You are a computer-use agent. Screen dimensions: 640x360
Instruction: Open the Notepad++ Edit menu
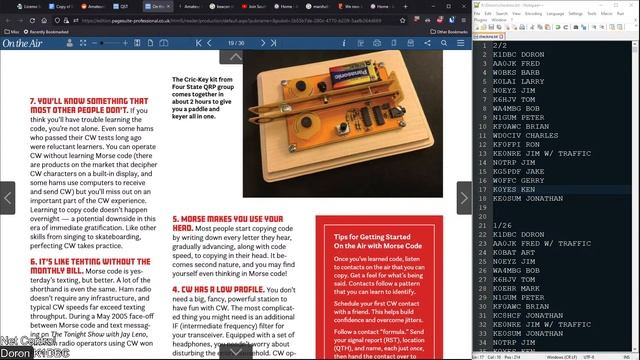click(488, 13)
